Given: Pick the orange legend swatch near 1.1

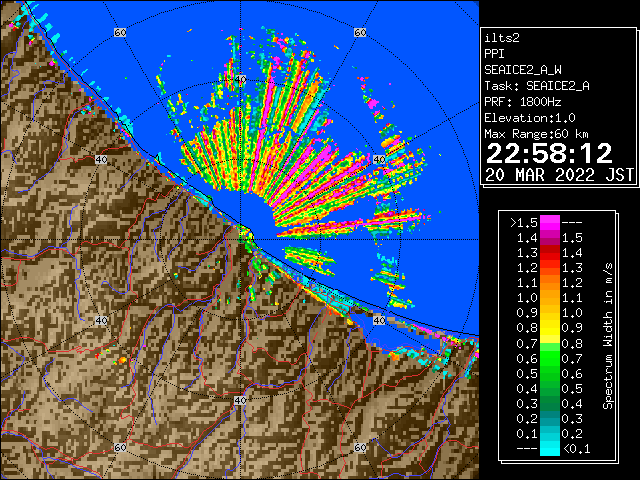Looking at the screenshot, I should point(550,283).
